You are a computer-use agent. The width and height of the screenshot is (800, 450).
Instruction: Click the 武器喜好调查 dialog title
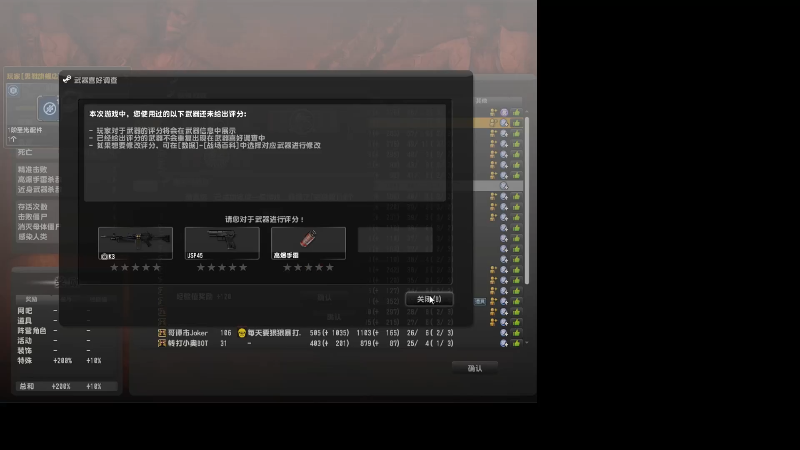pos(95,80)
